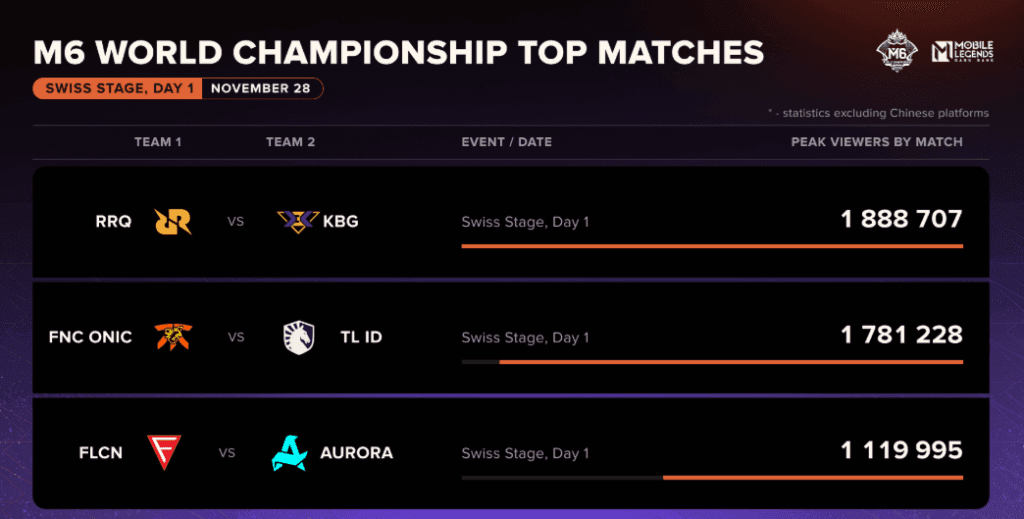Click the Event / Date column header
The image size is (1024, 519).
(x=507, y=142)
